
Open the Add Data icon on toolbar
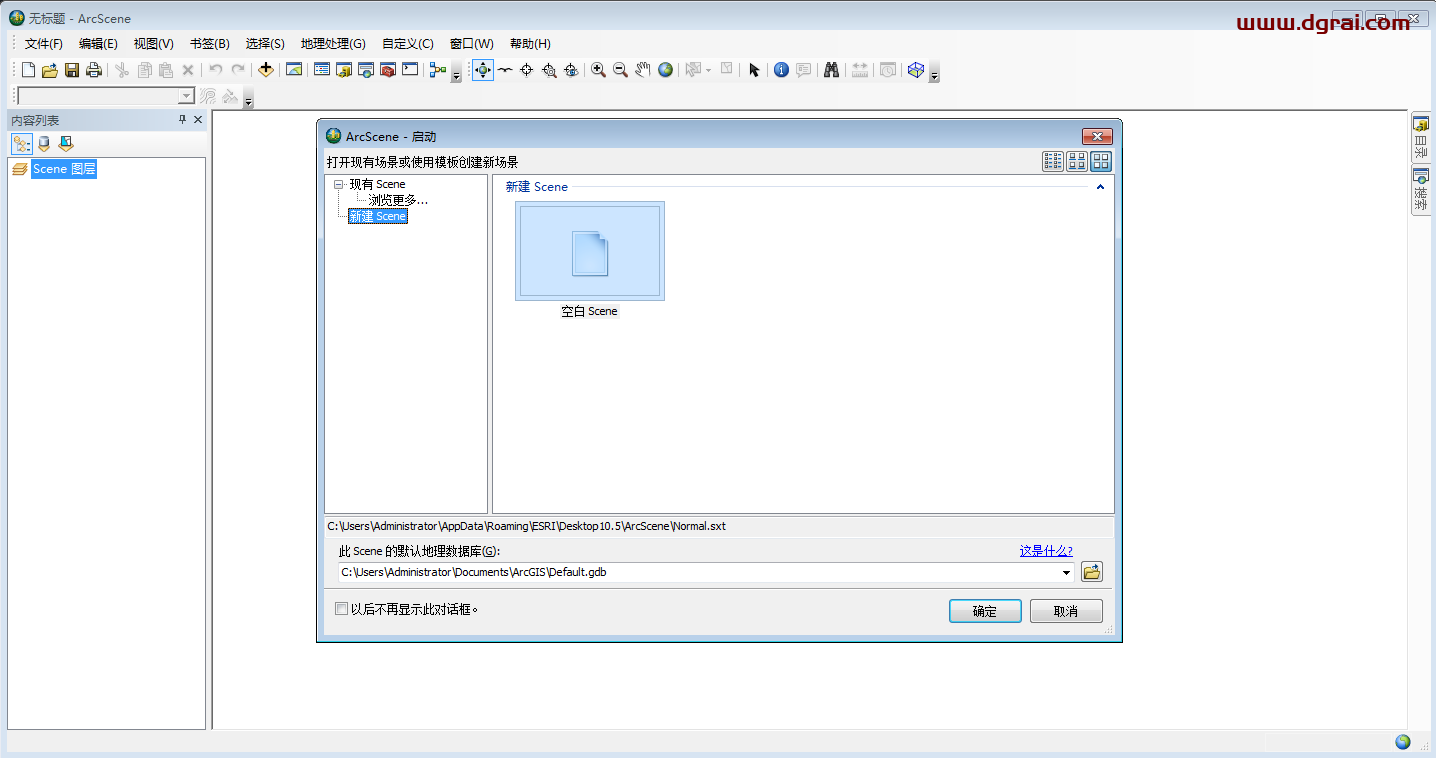(x=266, y=70)
